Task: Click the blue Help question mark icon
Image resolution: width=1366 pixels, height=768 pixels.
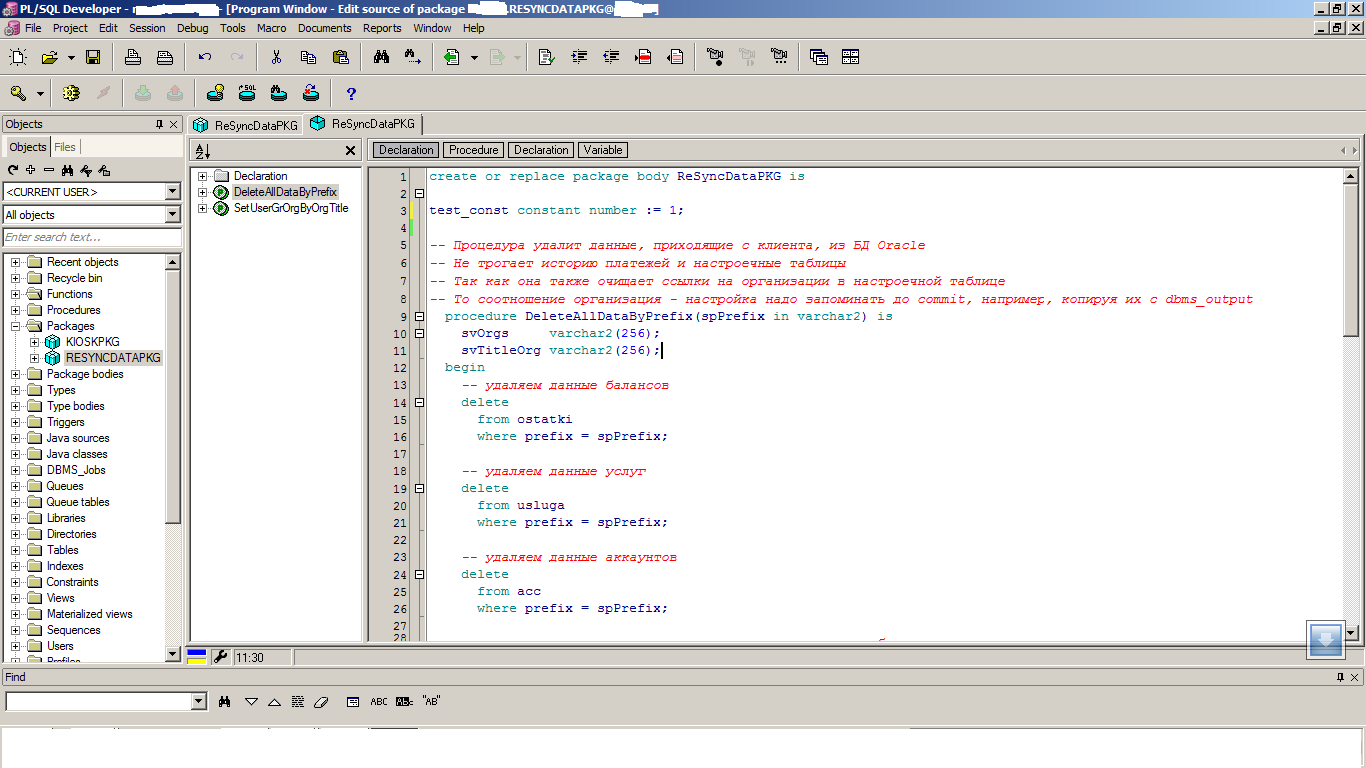Action: pyautogui.click(x=351, y=94)
